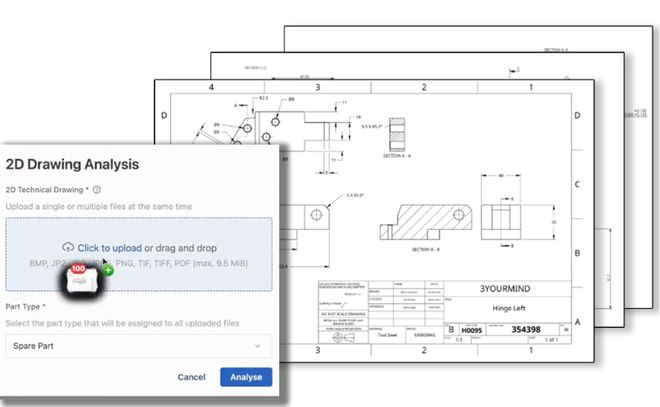The image size is (660, 407).
Task: Cancel the 2D Drawing Analysis dialog
Action: click(191, 377)
